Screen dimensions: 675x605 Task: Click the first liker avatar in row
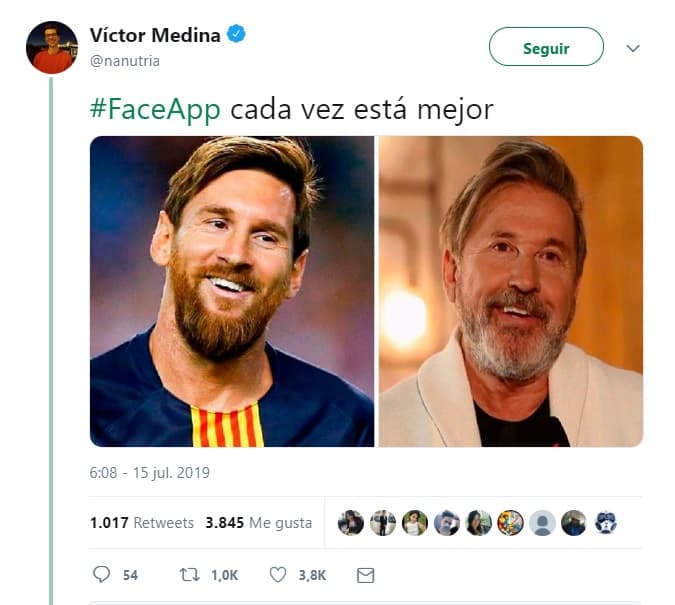coord(351,523)
